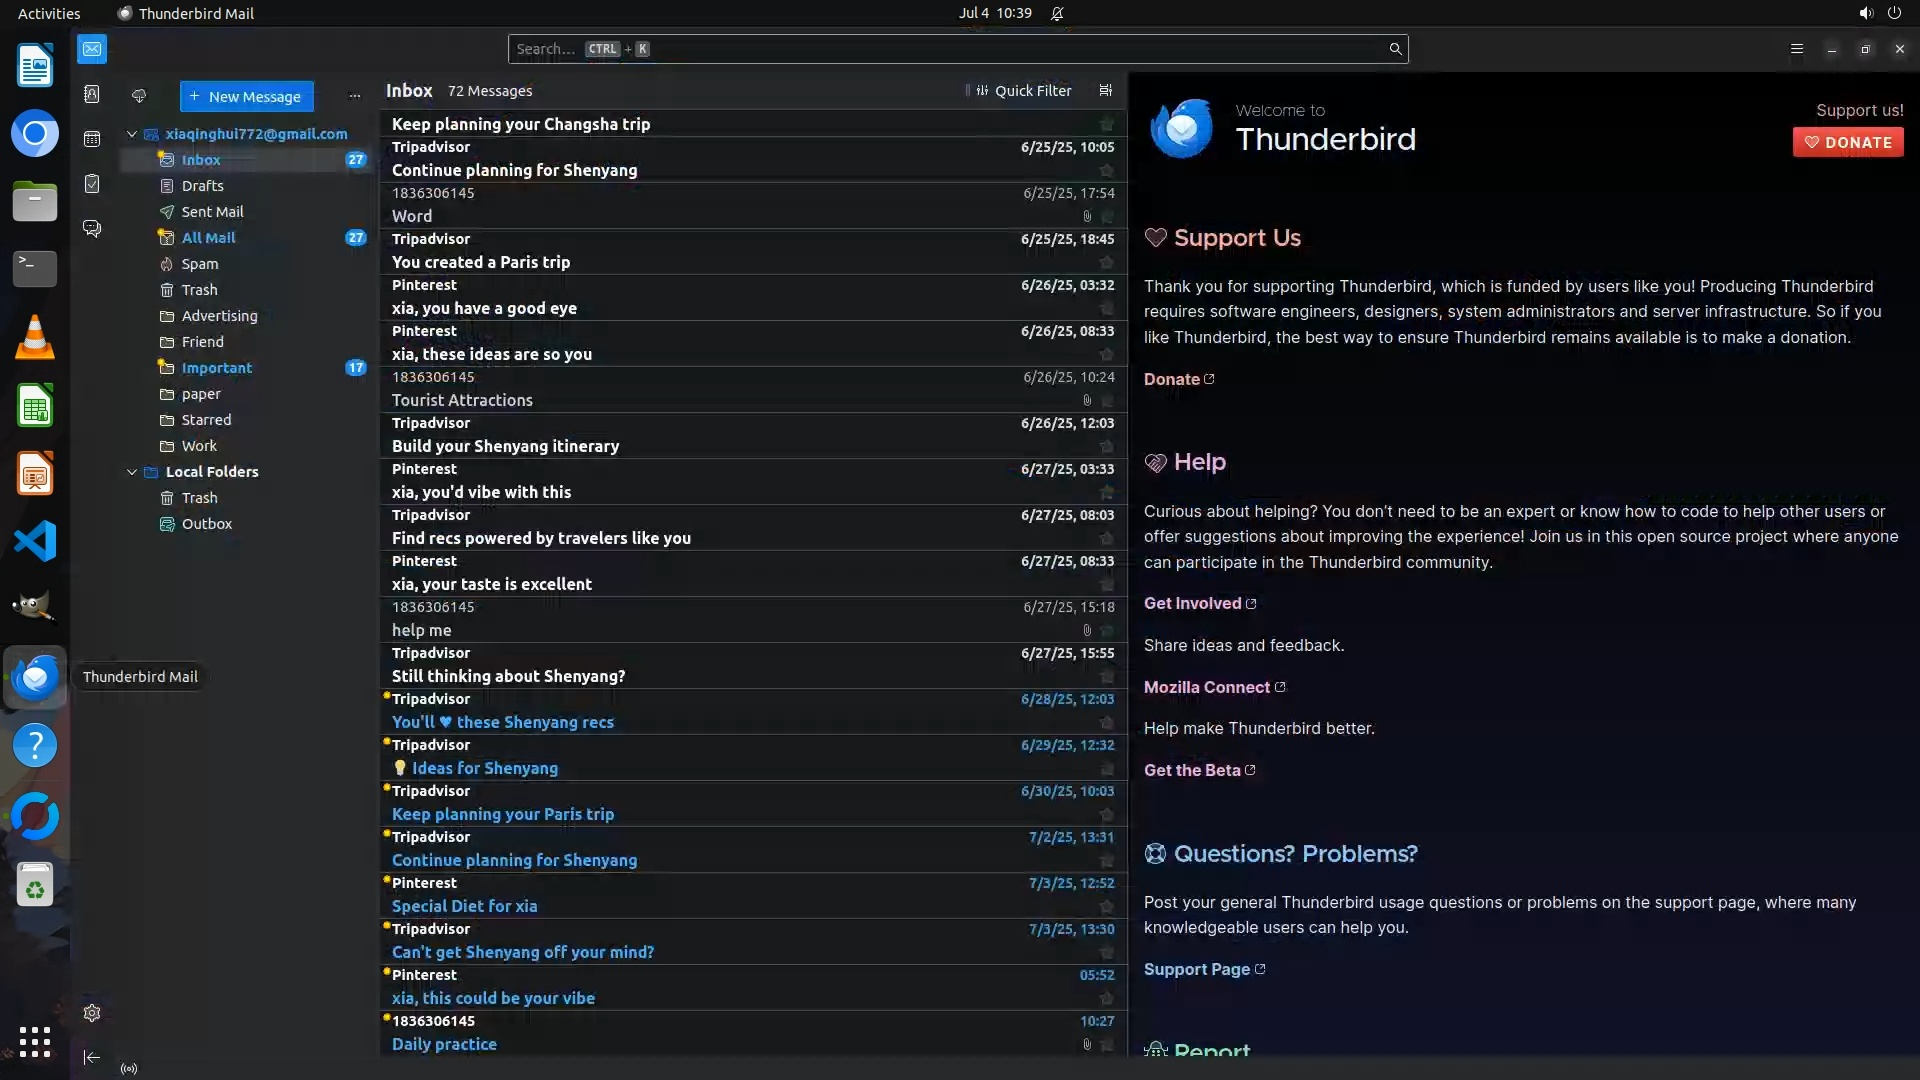Open the Calendar space
The image size is (1920, 1080).
click(x=92, y=139)
